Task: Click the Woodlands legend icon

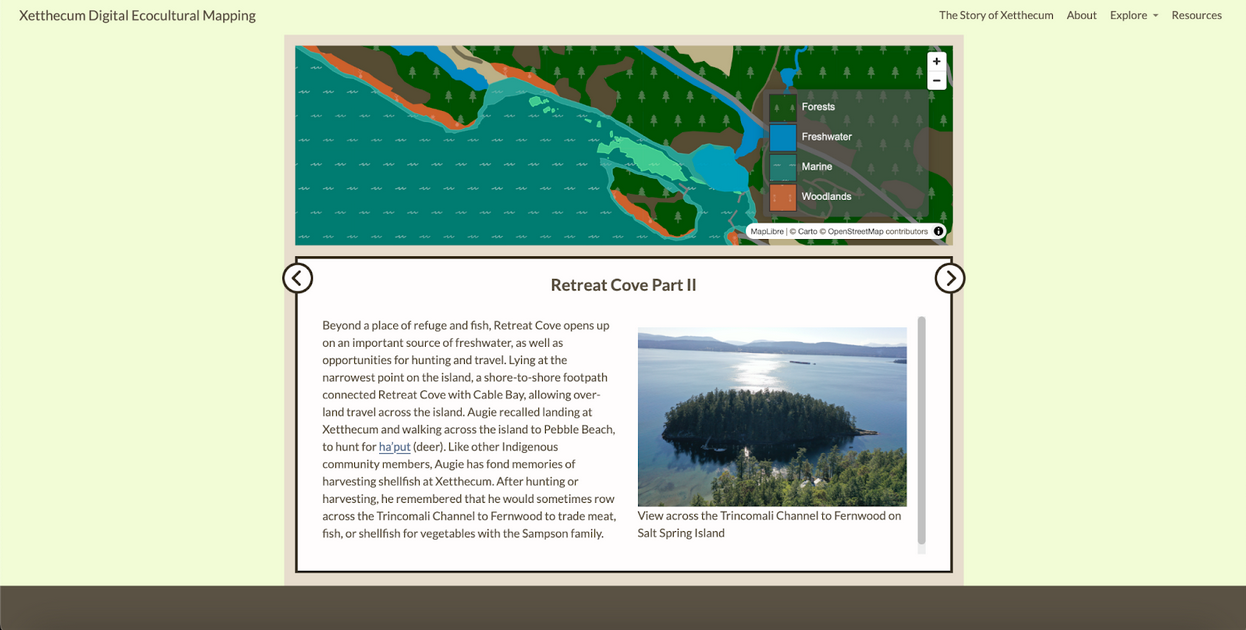Action: tap(783, 197)
